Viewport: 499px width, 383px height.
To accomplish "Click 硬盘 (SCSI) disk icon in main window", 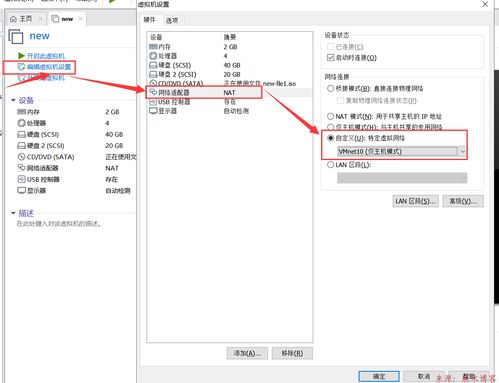I will (x=21, y=134).
